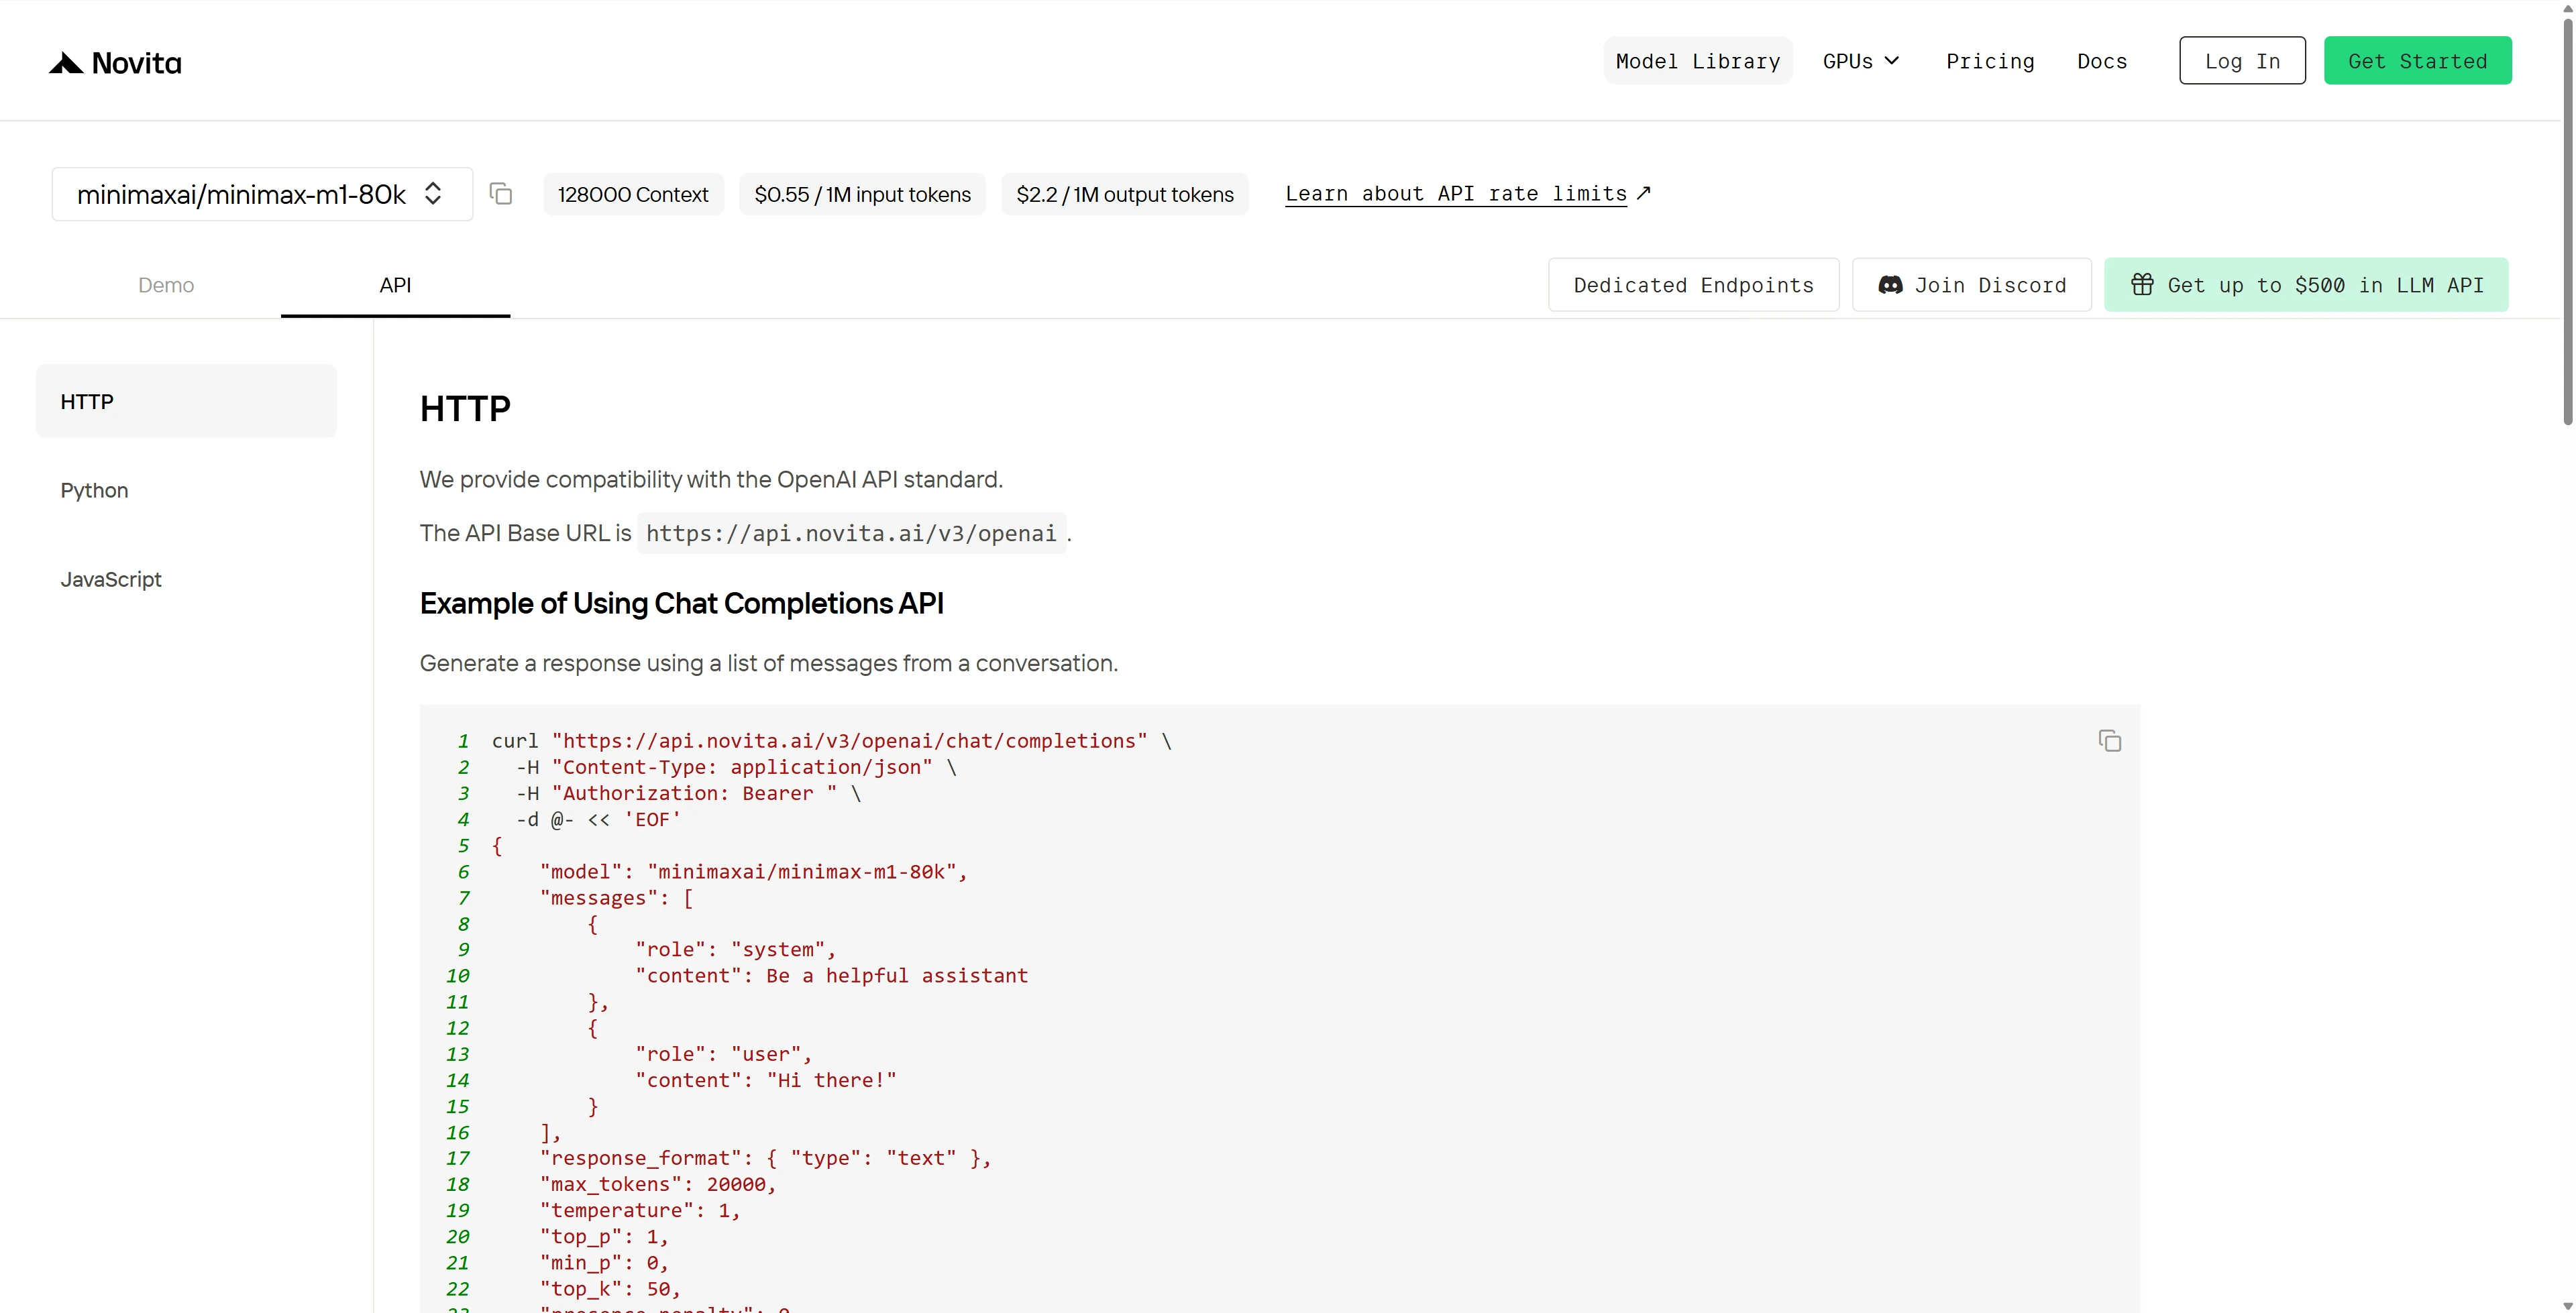
Task: Click the $0.55 / 1M input tokens badge
Action: pyautogui.click(x=862, y=194)
